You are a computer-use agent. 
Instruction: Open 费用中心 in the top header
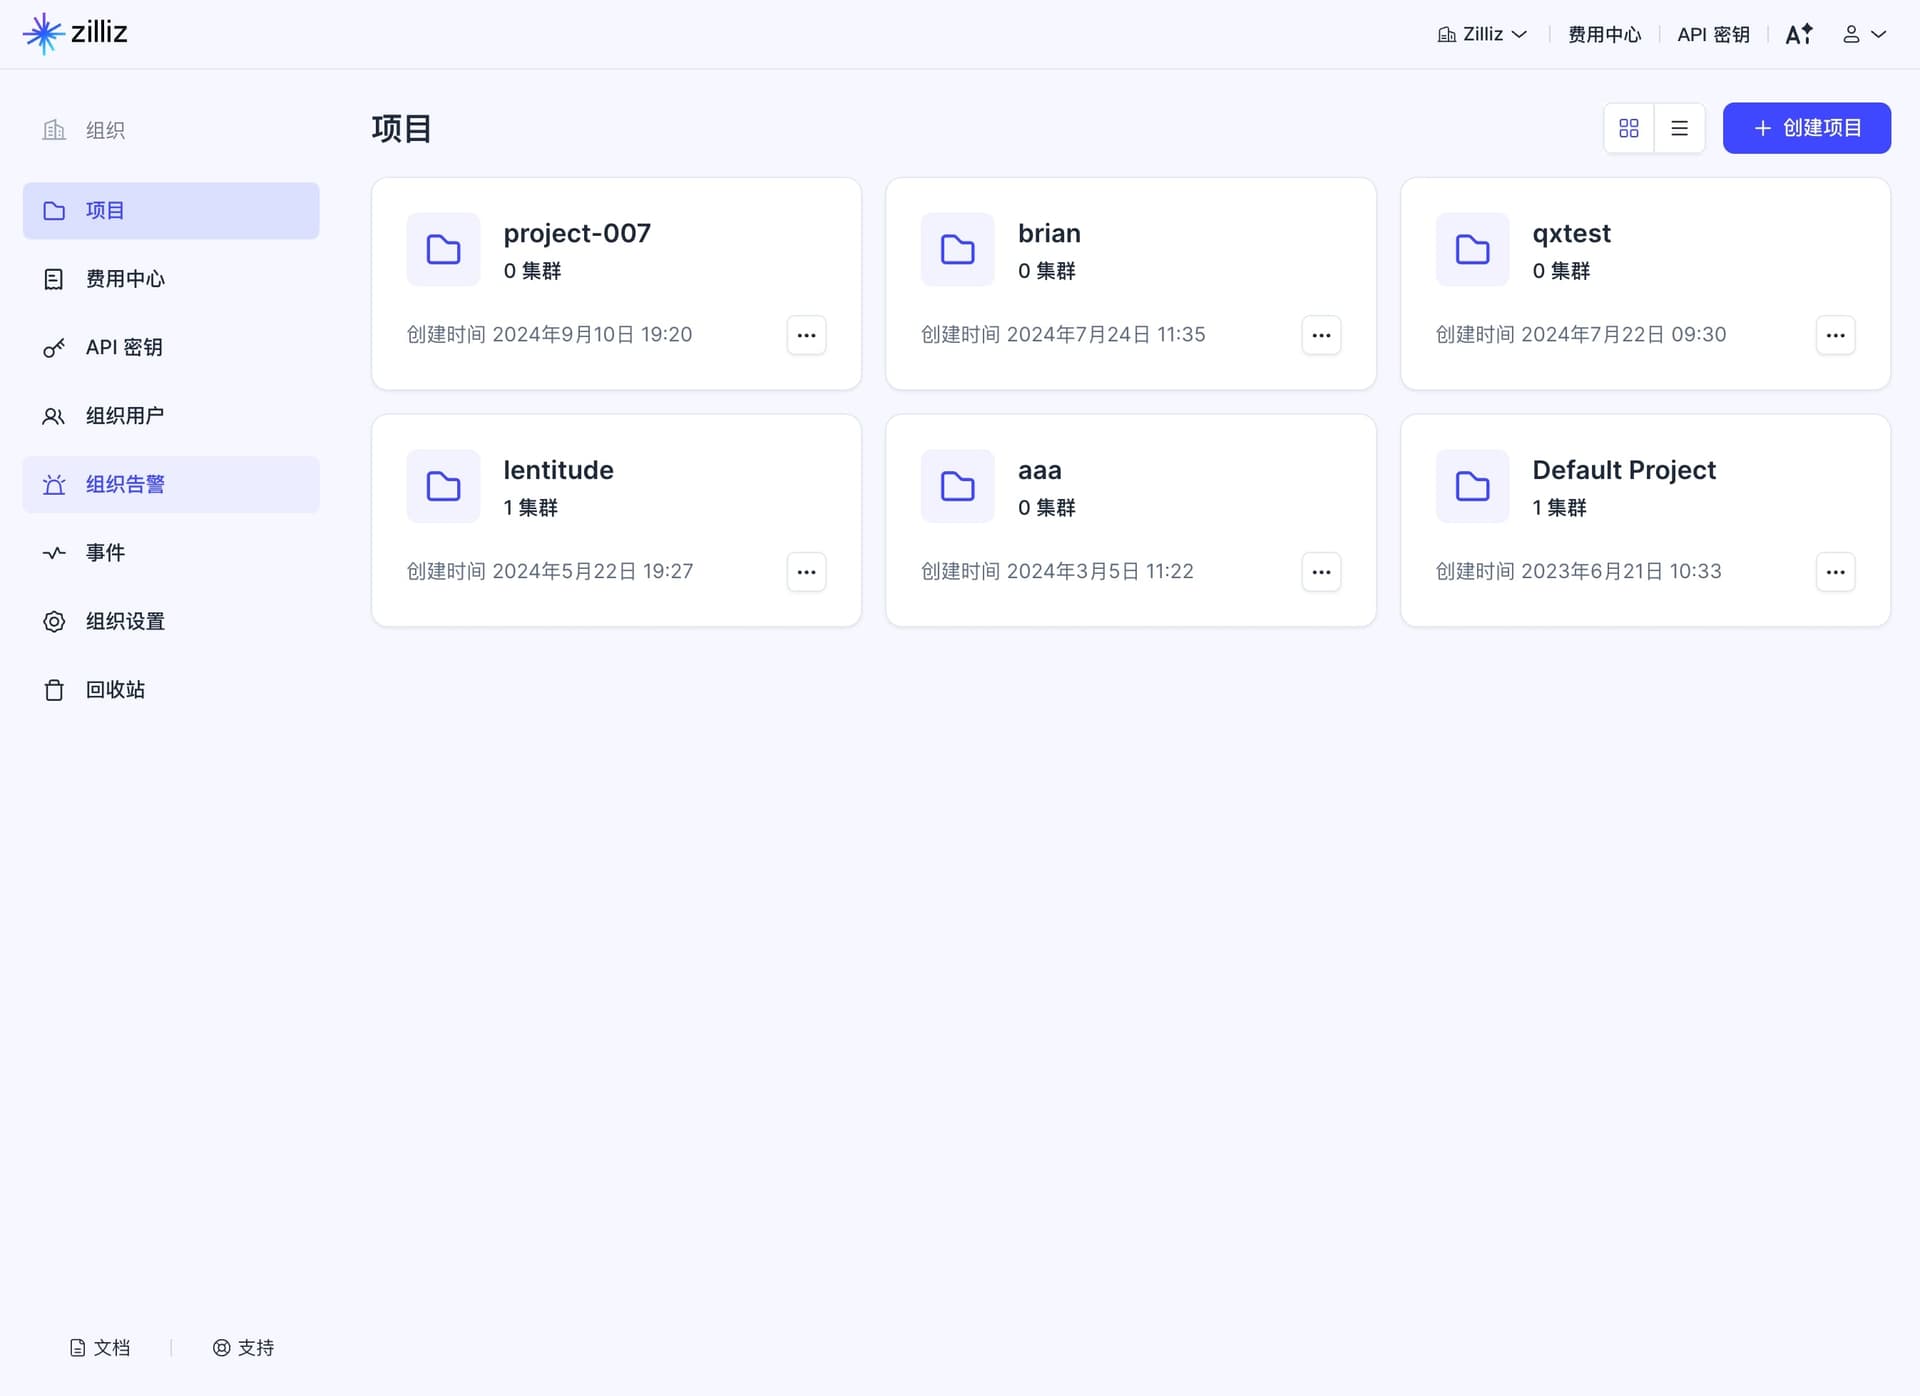(x=1604, y=34)
